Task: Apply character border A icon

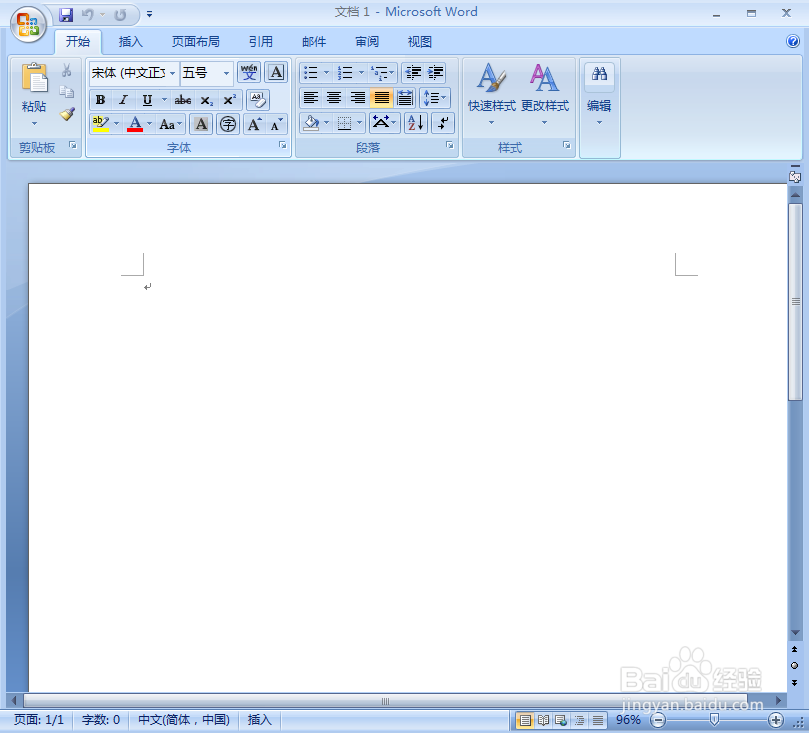Action: (276, 73)
